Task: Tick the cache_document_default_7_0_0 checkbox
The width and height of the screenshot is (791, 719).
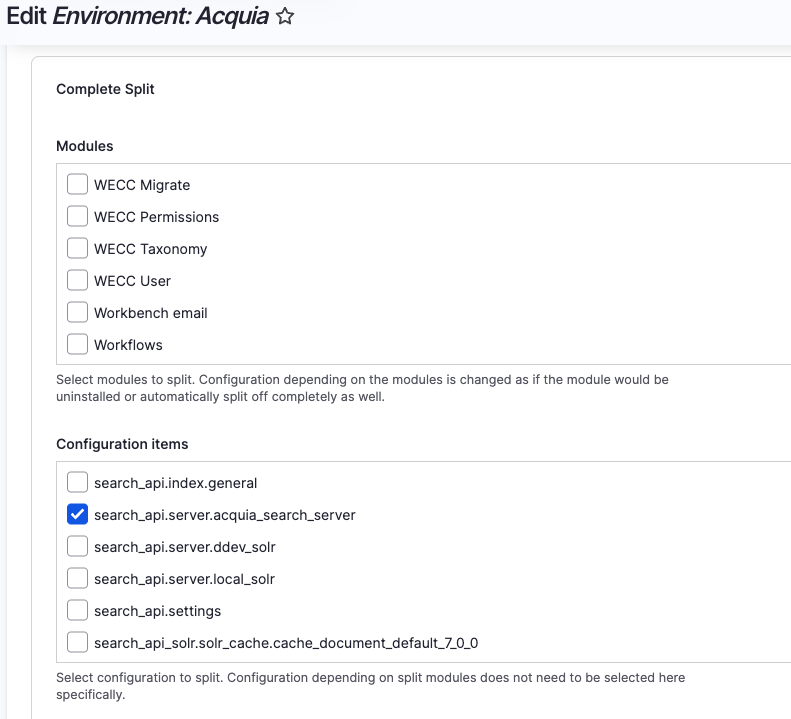Action: (x=77, y=642)
